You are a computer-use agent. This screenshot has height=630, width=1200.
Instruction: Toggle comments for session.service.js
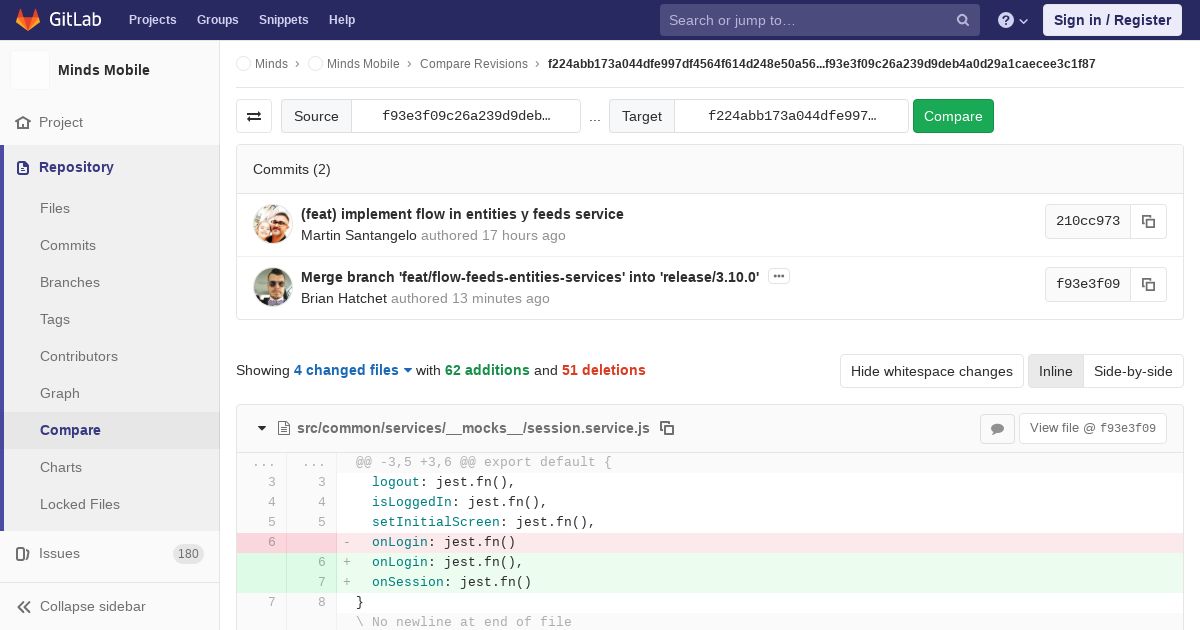(x=997, y=428)
